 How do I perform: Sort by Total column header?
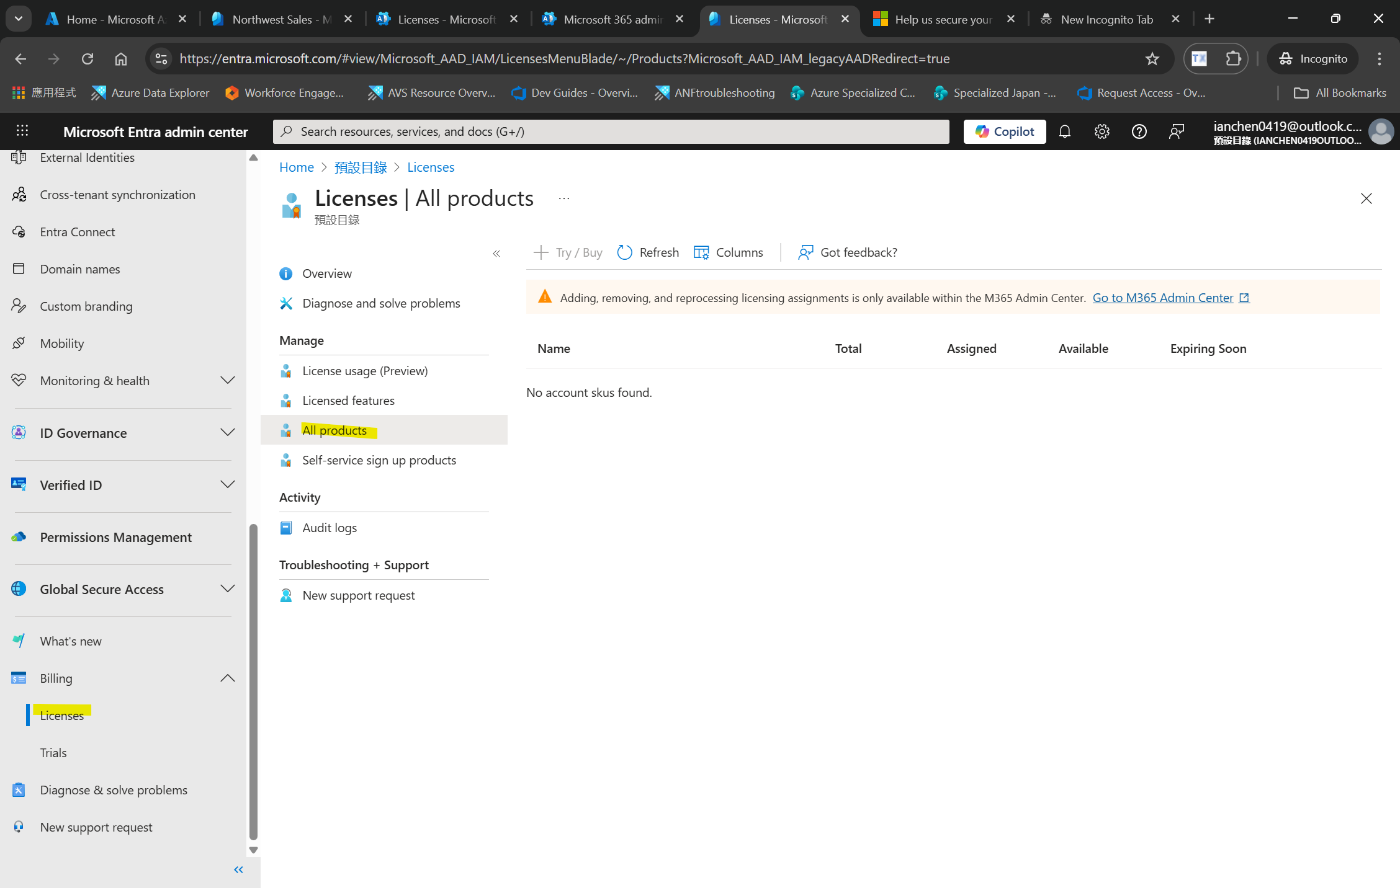tap(848, 349)
